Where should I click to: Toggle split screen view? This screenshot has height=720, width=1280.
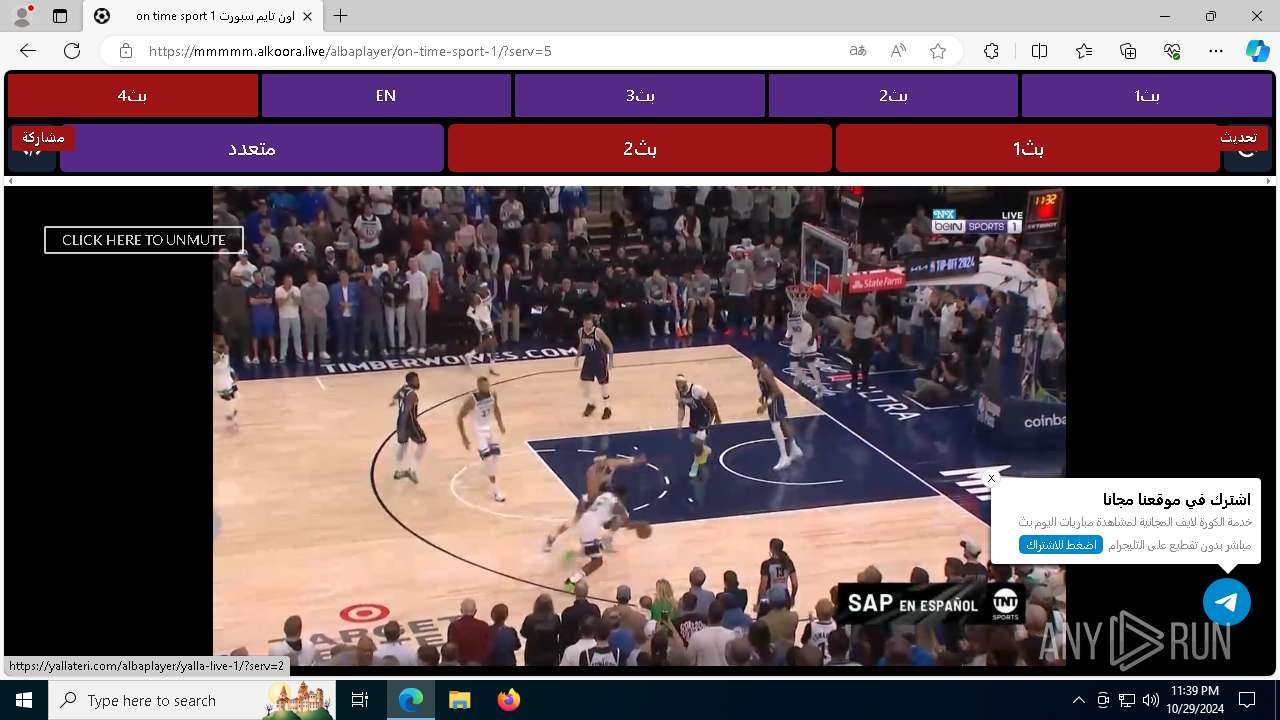point(1039,51)
